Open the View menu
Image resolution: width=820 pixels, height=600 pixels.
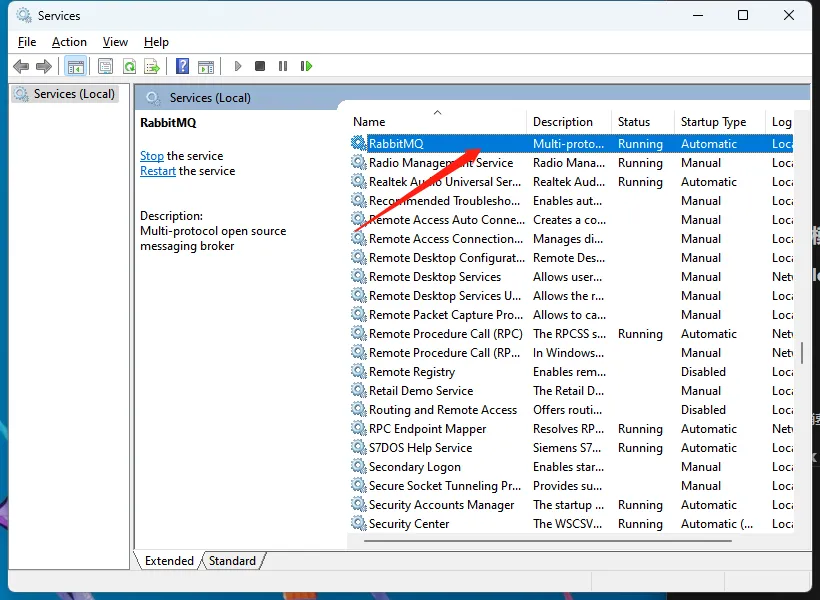coord(115,42)
